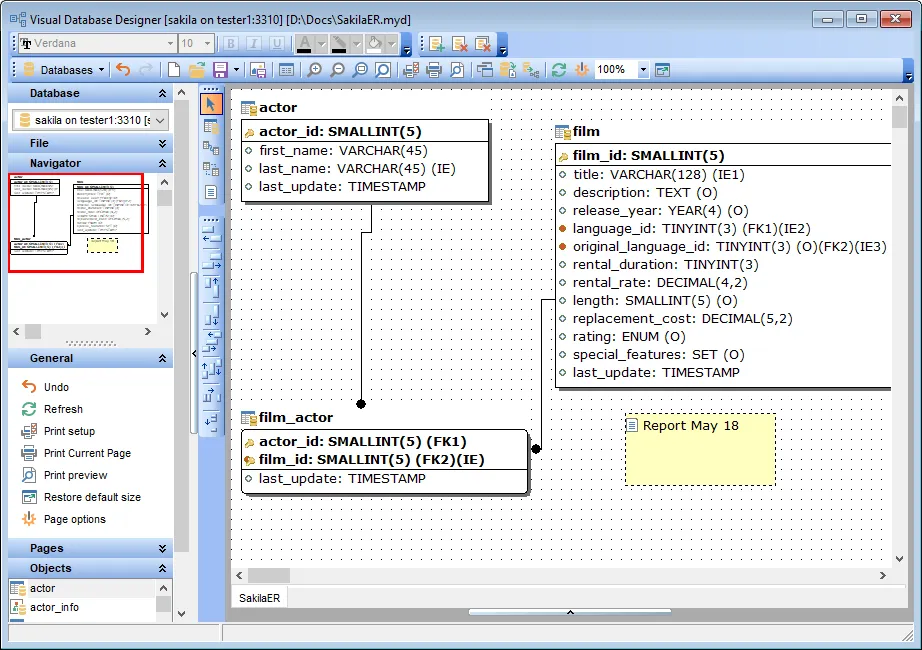The height and width of the screenshot is (650, 922).
Task: Open the line color swatch button
Action: pyautogui.click(x=339, y=44)
